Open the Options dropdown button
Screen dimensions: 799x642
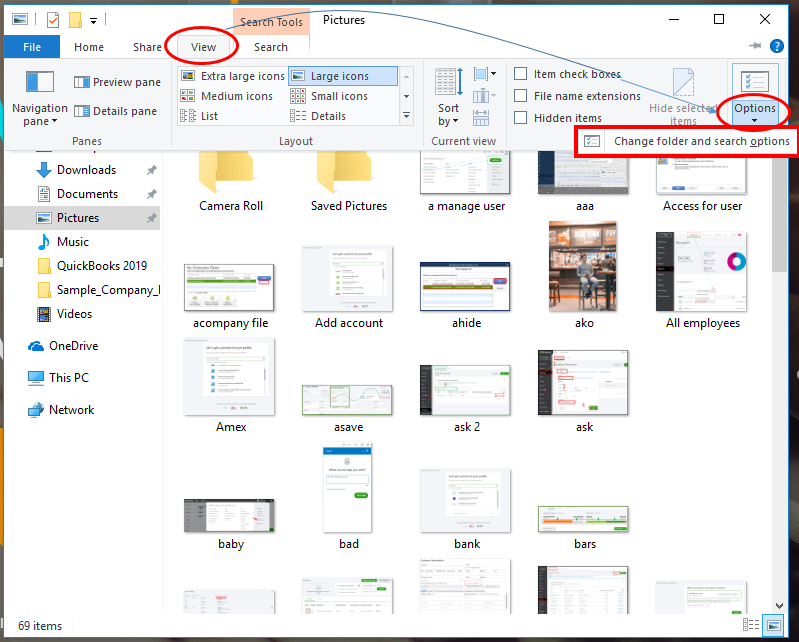point(755,95)
